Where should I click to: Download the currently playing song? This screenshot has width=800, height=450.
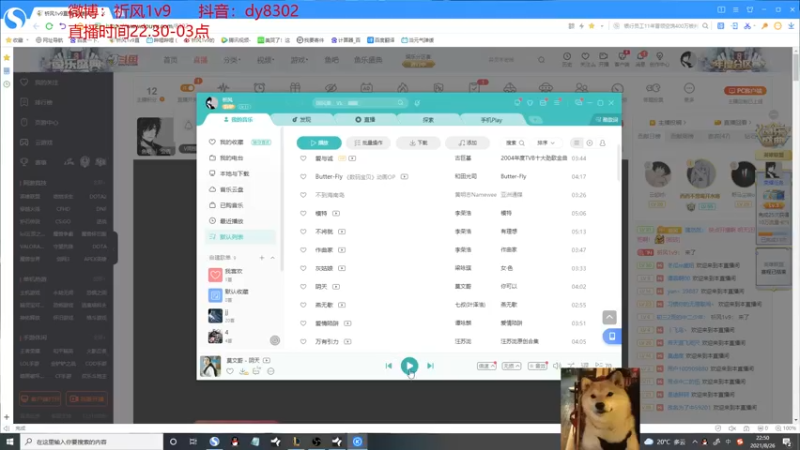(243, 371)
